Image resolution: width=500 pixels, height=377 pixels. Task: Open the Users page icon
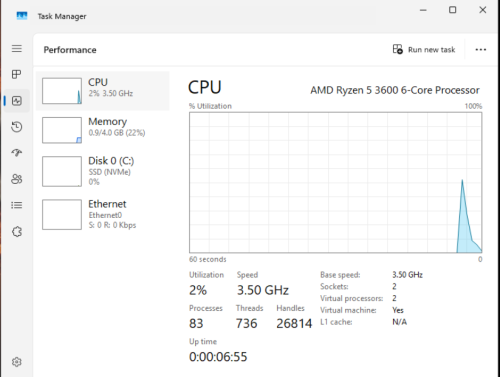click(x=17, y=179)
